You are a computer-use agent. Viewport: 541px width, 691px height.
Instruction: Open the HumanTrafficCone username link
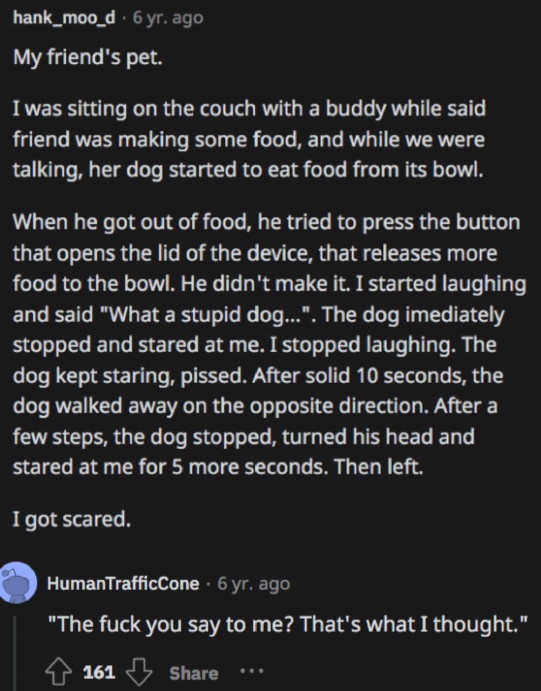[123, 583]
